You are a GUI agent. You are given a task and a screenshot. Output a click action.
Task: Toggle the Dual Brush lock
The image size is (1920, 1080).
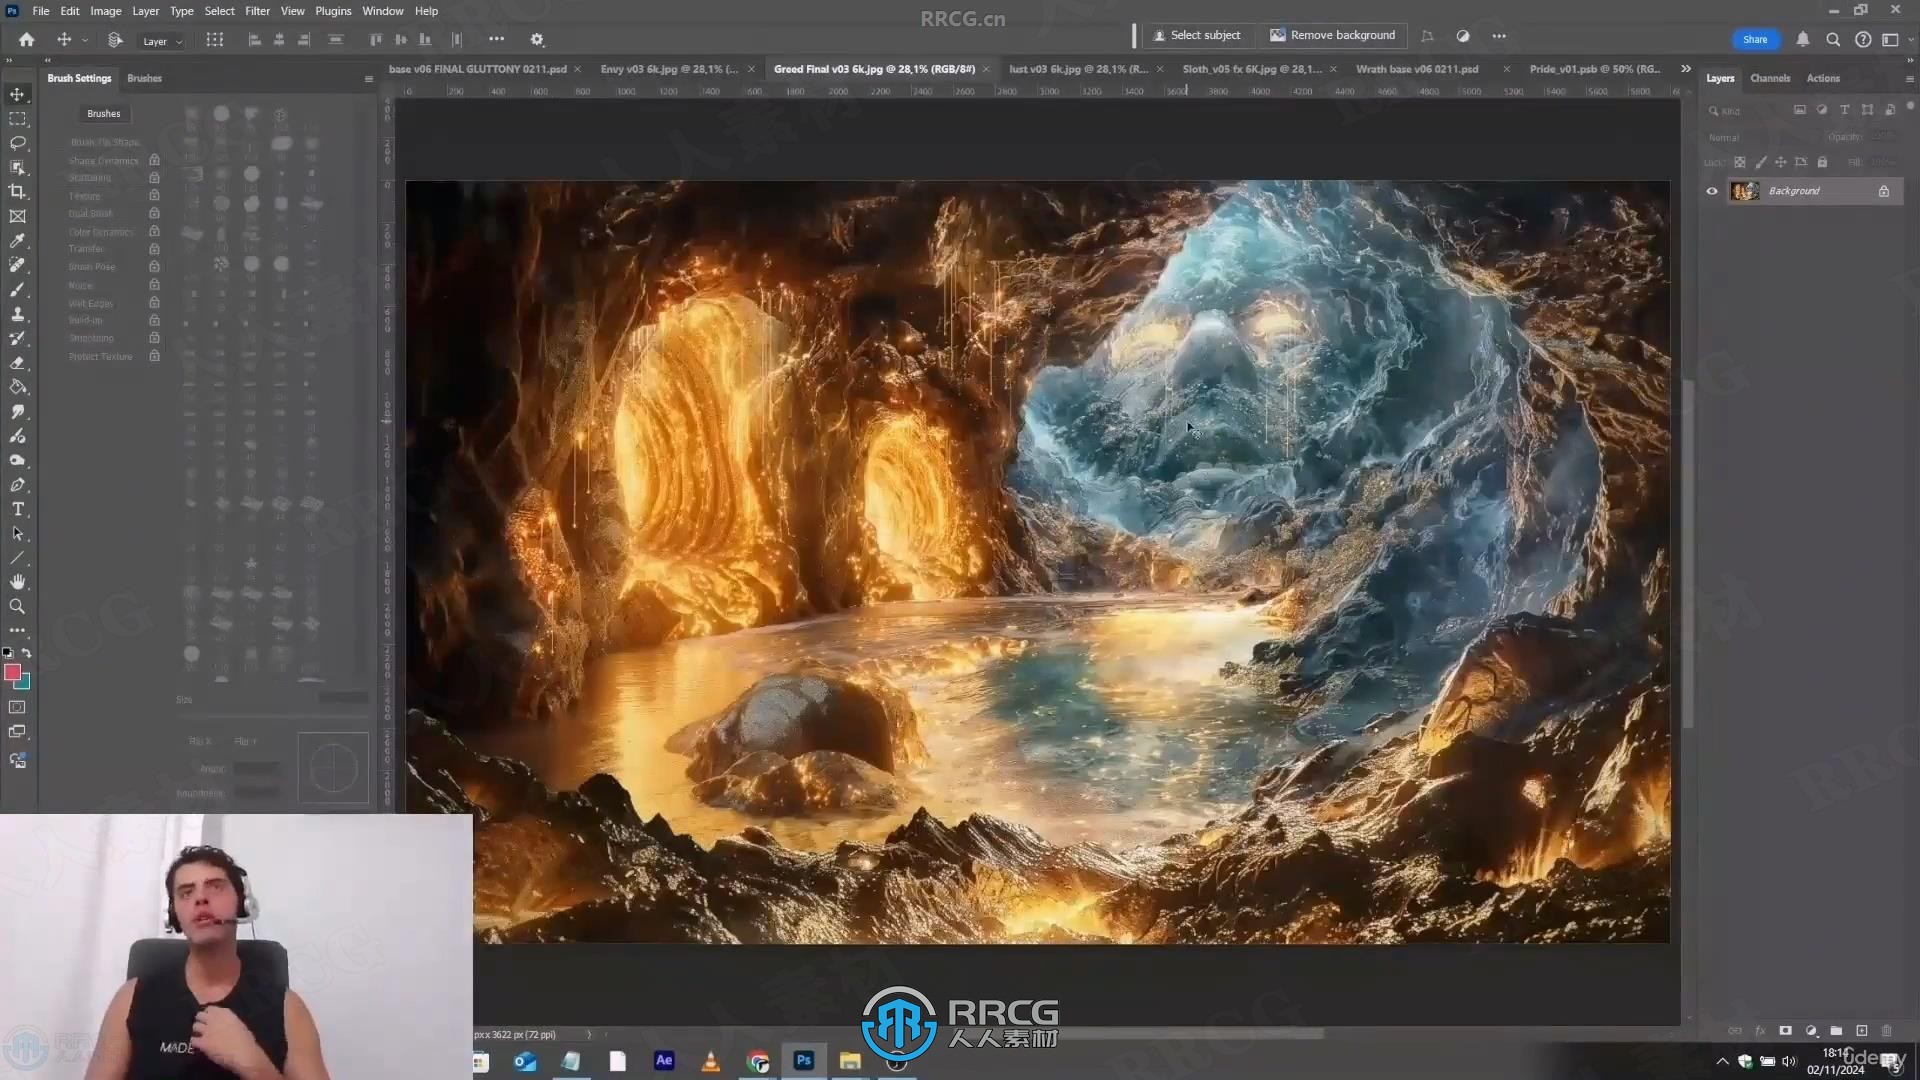pyautogui.click(x=154, y=213)
